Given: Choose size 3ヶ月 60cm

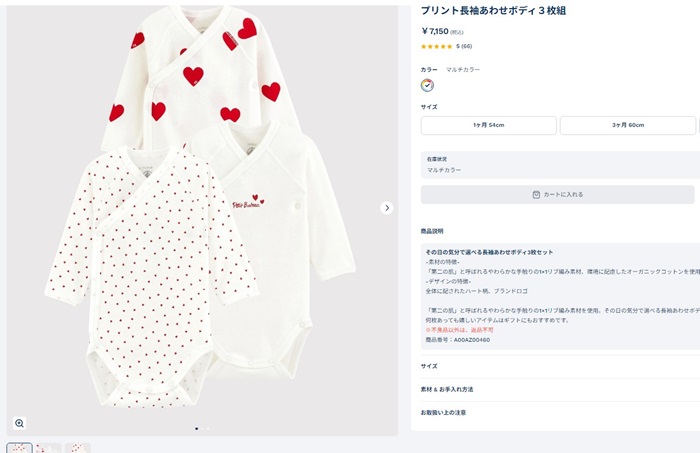Looking at the screenshot, I should [x=627, y=125].
